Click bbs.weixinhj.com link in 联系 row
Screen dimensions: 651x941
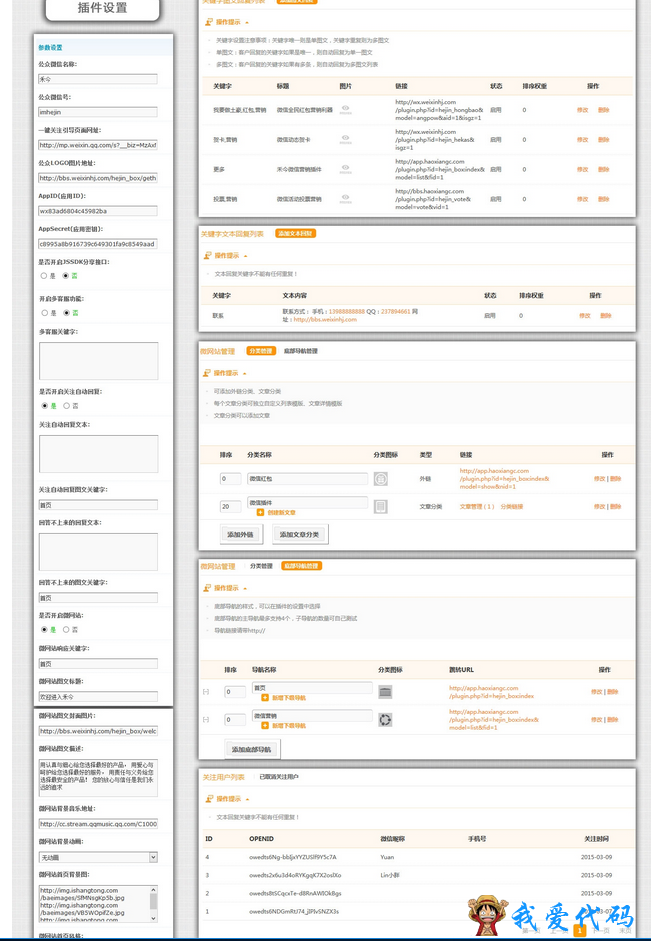[325, 320]
